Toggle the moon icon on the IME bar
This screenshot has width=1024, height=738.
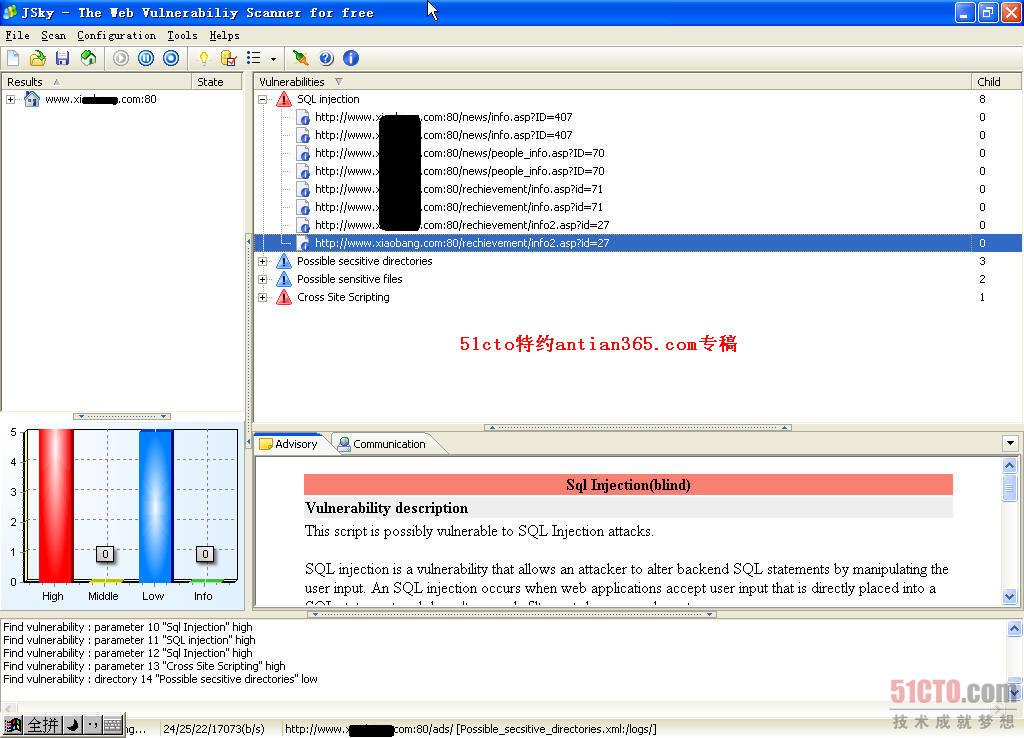[72, 725]
